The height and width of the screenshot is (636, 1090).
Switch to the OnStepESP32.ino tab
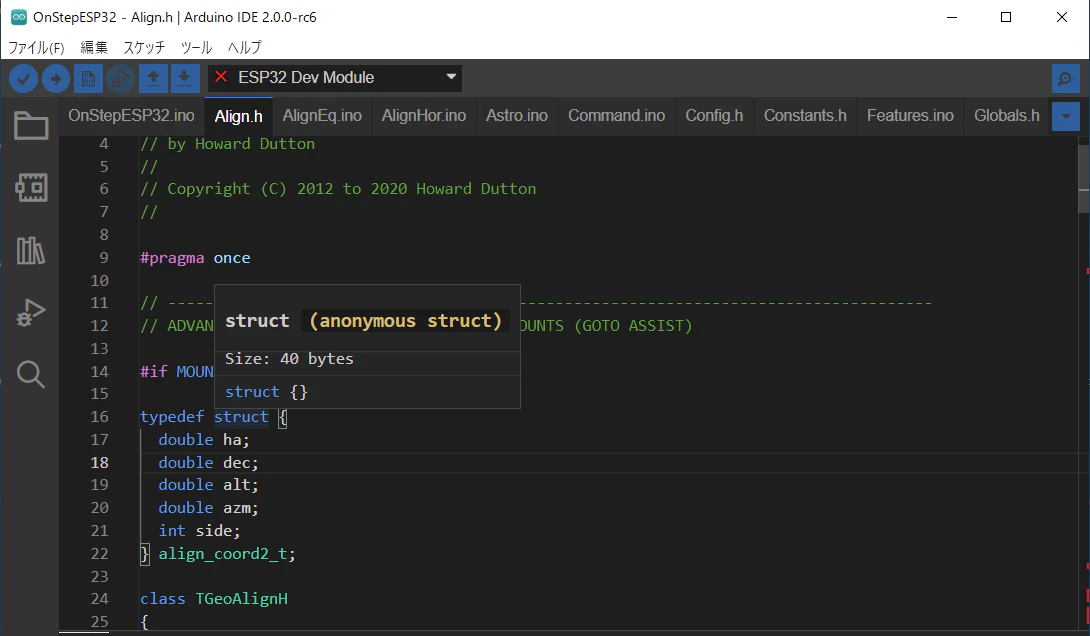[x=131, y=116]
